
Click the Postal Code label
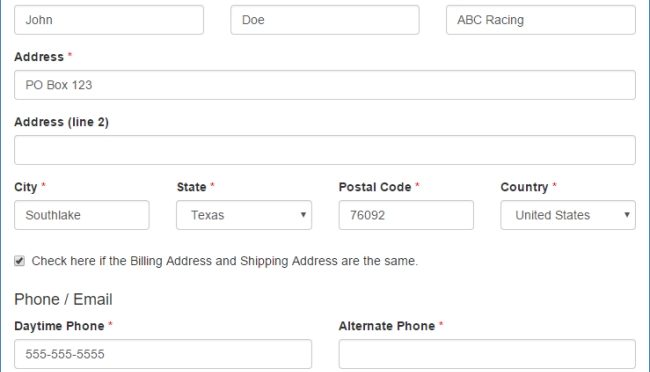pyautogui.click(x=375, y=187)
